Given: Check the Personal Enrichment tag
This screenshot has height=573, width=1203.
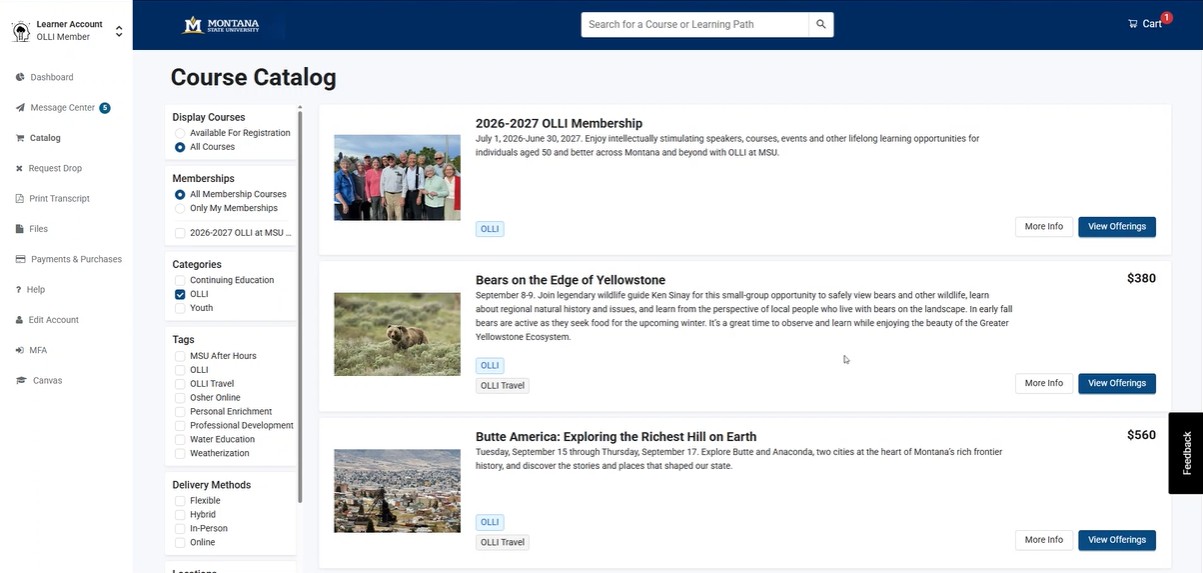Looking at the screenshot, I should click(x=180, y=412).
